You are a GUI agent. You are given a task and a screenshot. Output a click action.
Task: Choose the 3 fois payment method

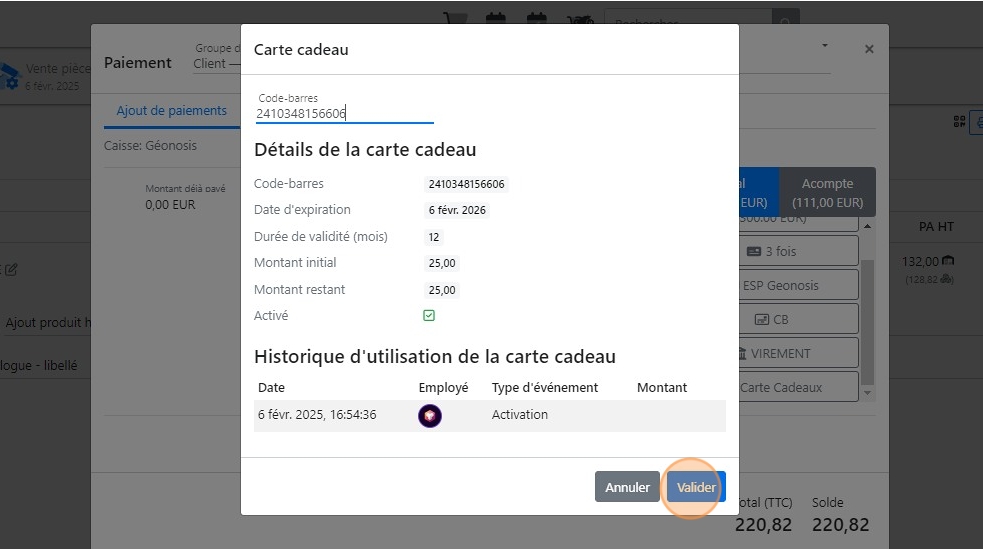point(799,251)
